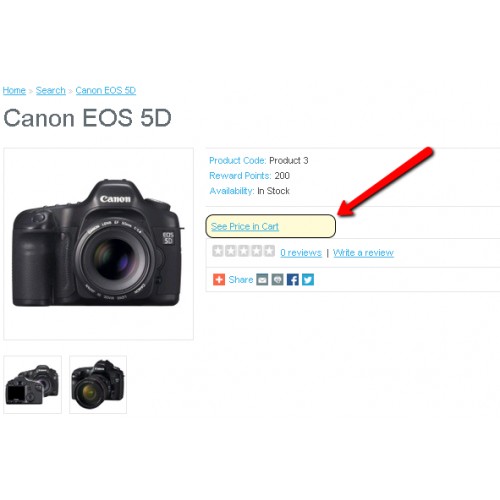Share product via the email envelope icon
This screenshot has height=500, width=500.
pos(262,279)
